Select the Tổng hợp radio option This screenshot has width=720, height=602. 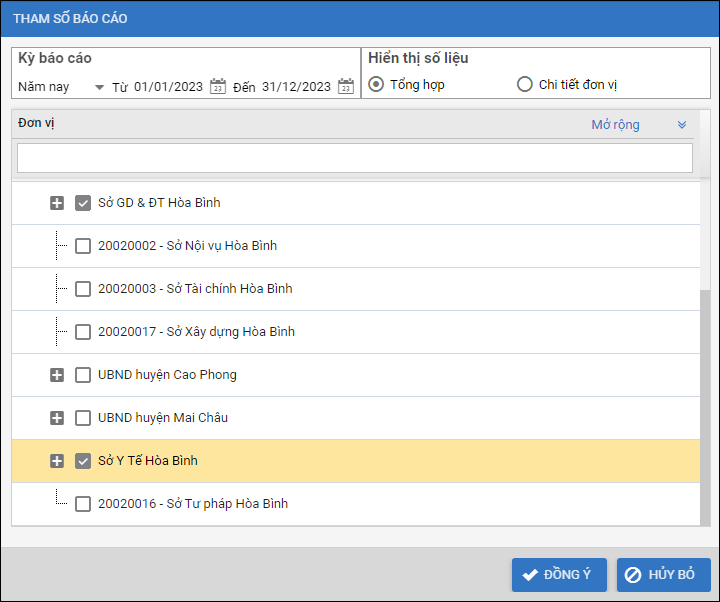pos(376,84)
